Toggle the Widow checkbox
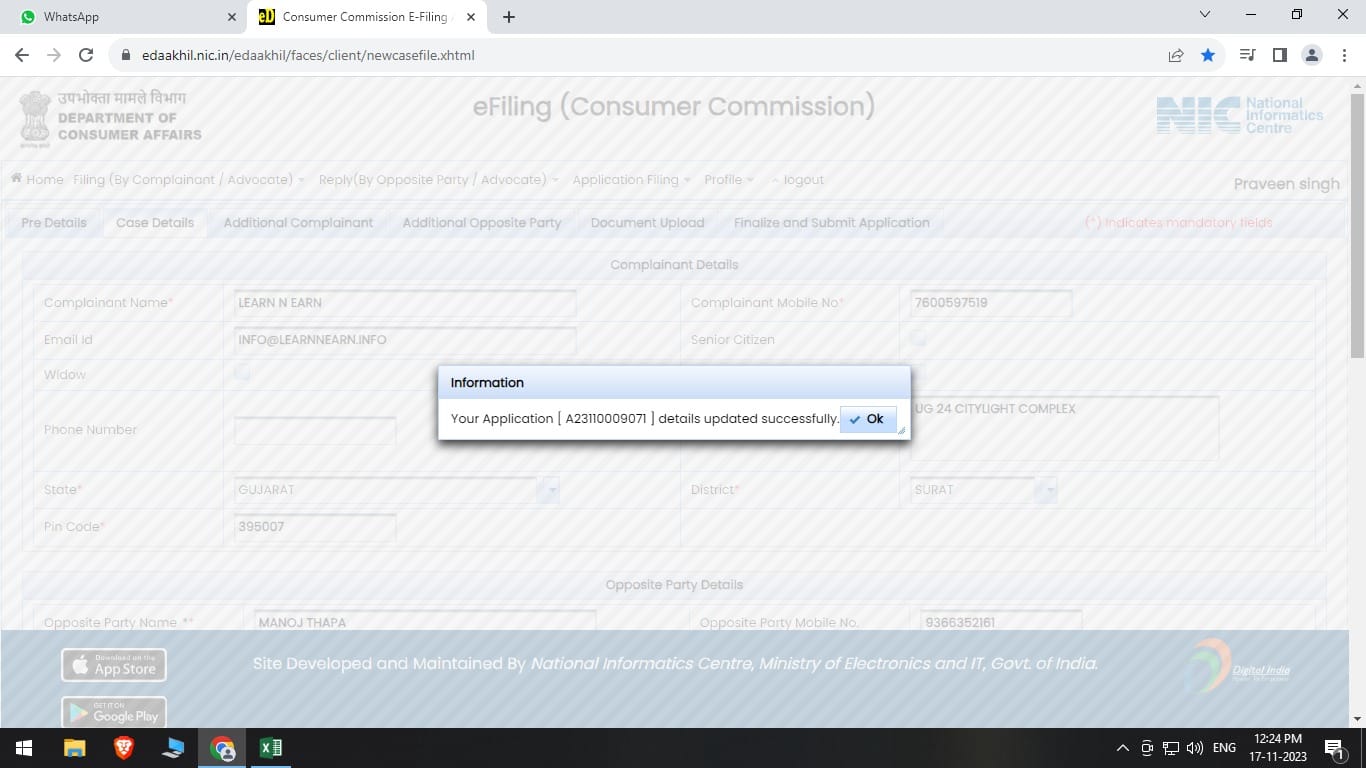This screenshot has width=1366, height=768. tap(242, 373)
